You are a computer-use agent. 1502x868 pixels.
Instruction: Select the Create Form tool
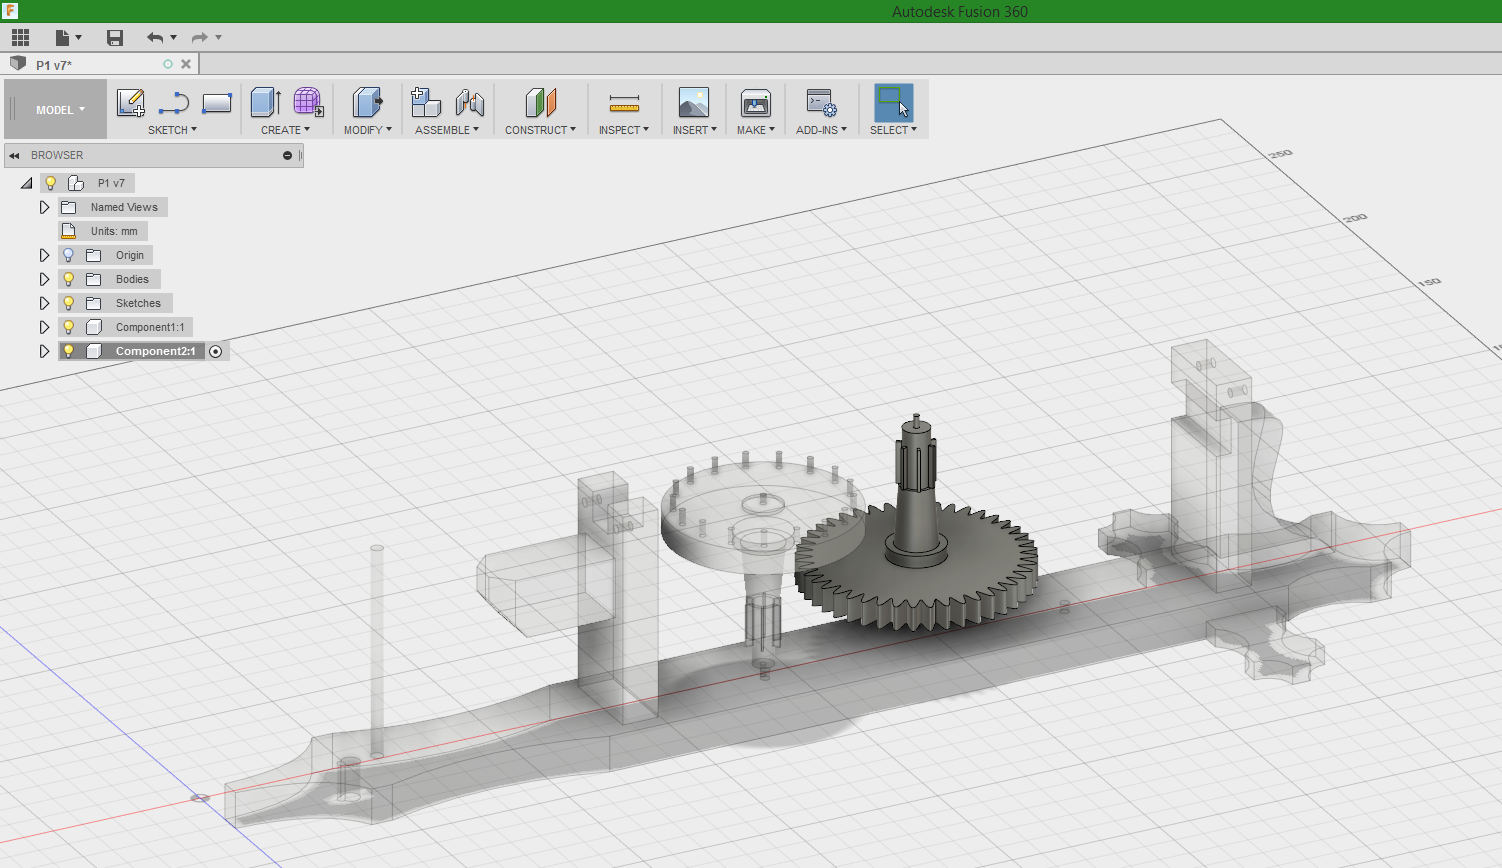308,102
